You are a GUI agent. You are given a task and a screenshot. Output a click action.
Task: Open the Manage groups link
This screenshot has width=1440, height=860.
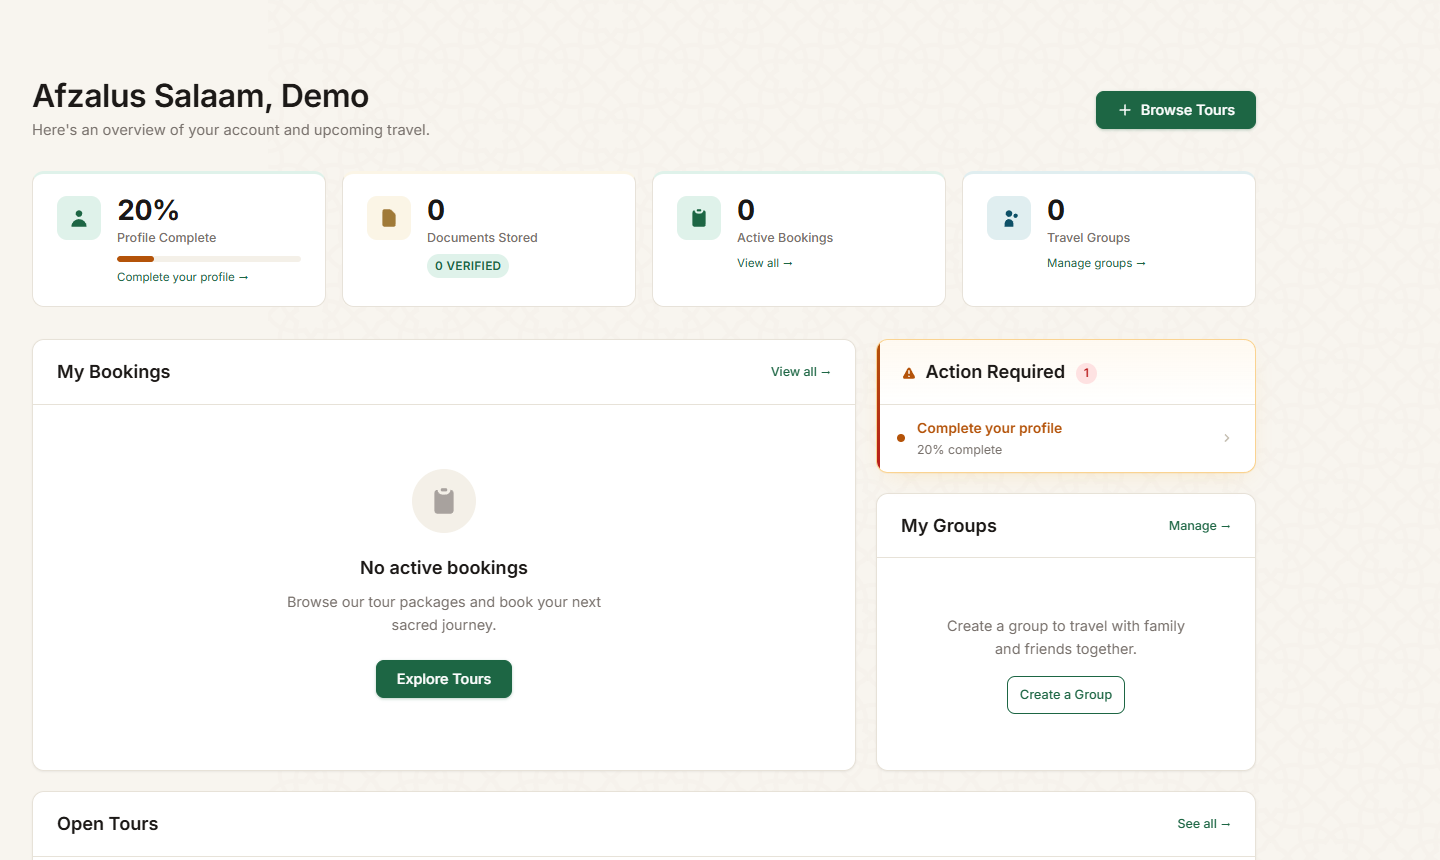pyautogui.click(x=1096, y=263)
